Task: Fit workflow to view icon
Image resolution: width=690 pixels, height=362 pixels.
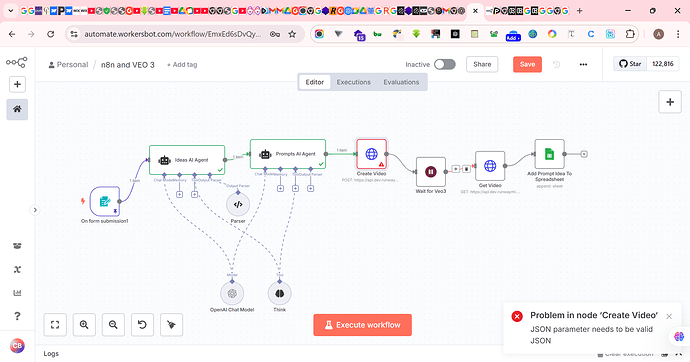Action: pos(55,325)
